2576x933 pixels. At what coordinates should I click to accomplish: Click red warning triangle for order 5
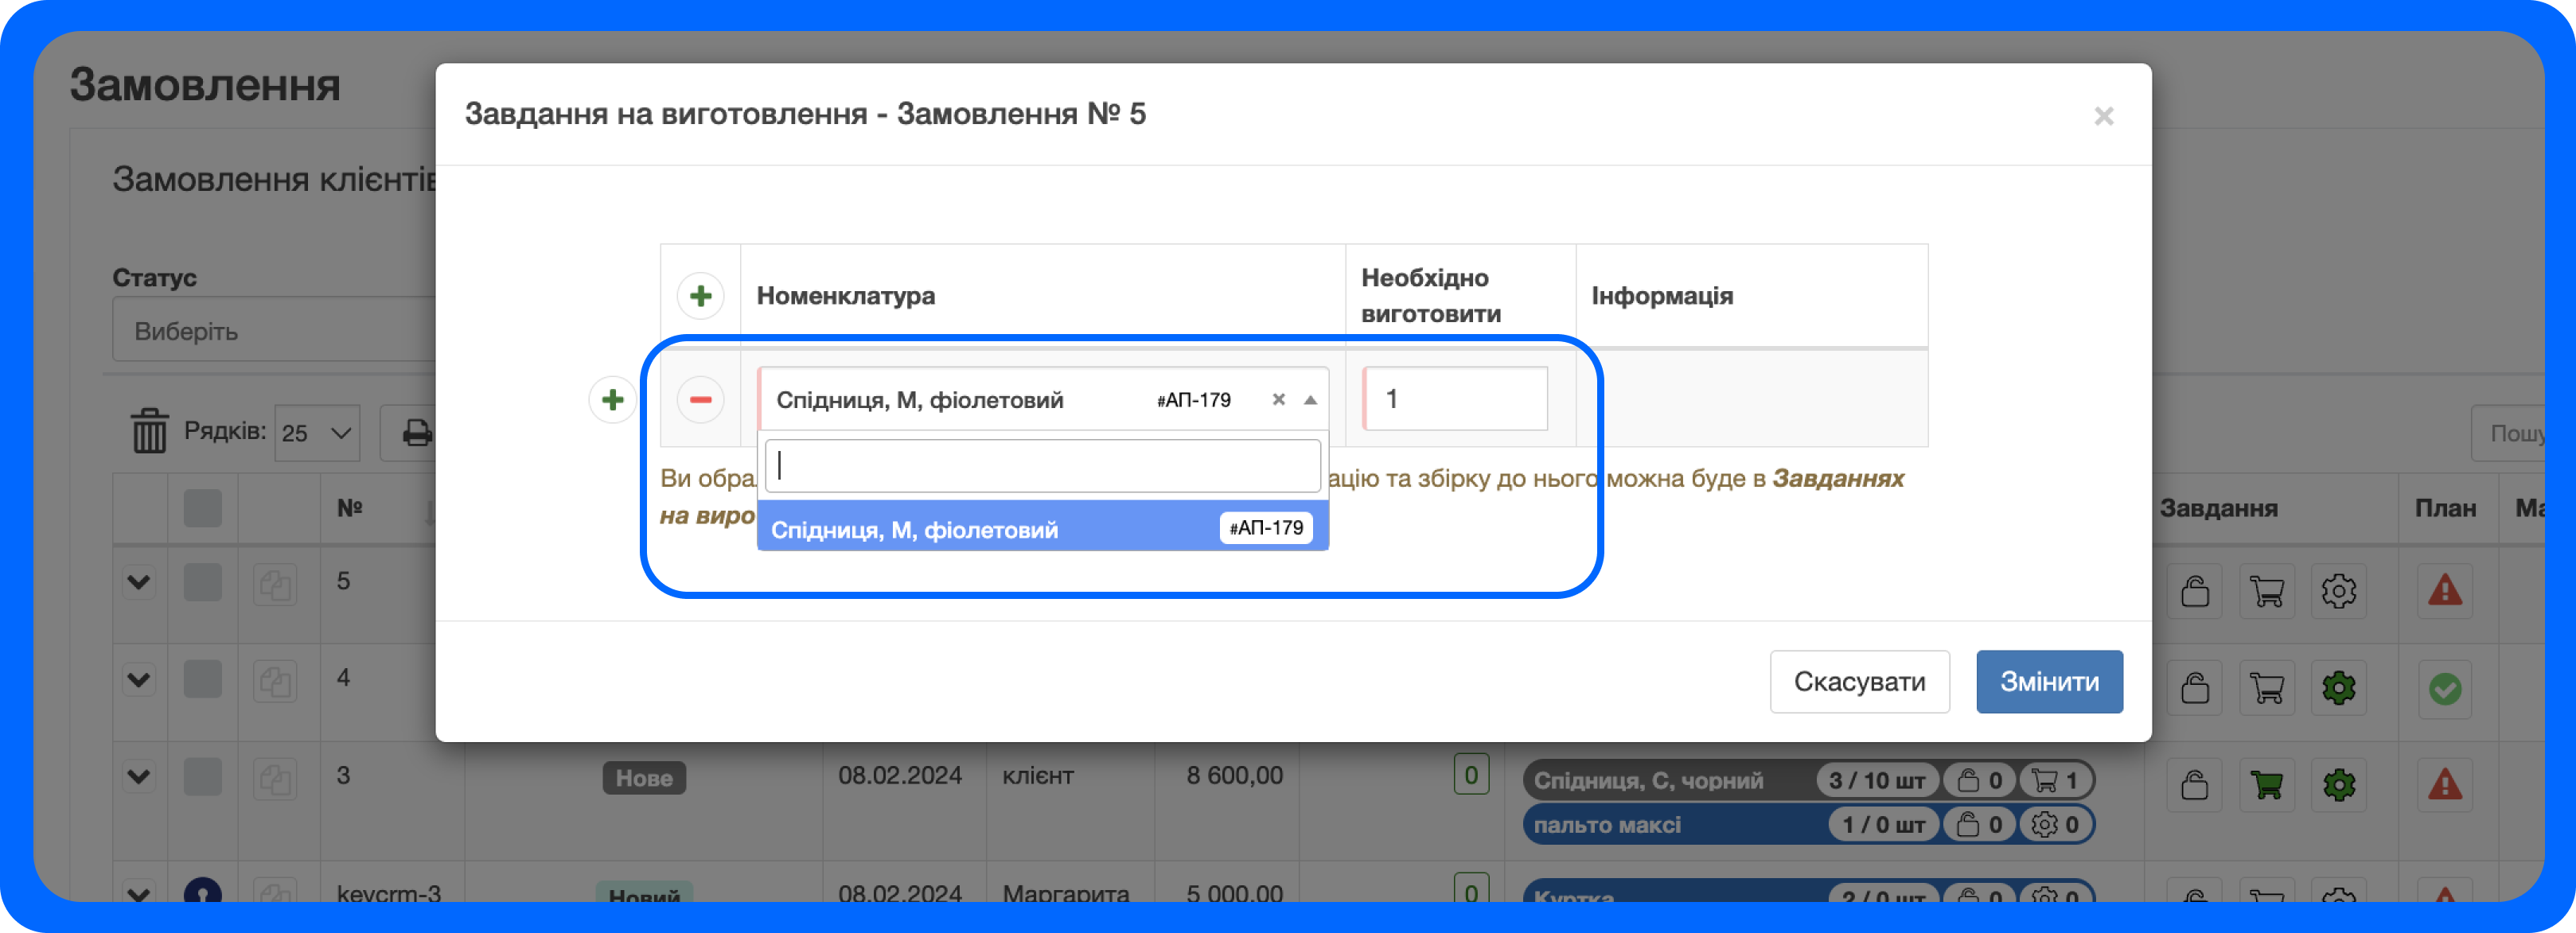[2444, 590]
